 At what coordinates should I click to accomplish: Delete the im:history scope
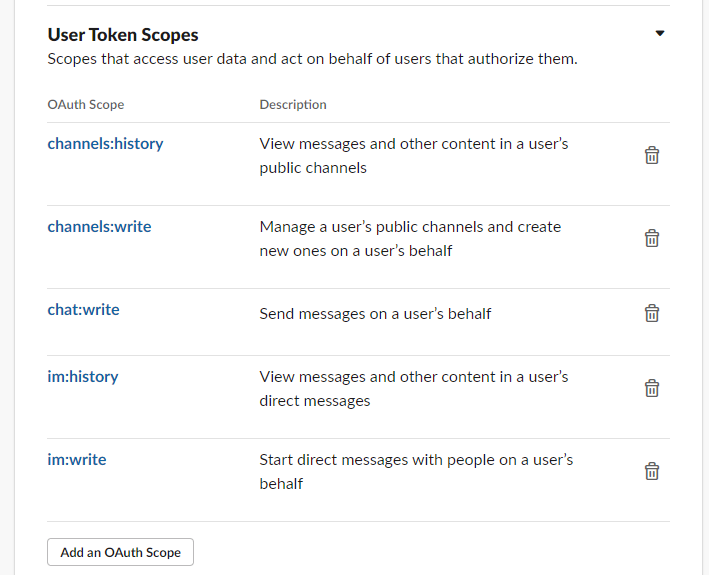click(x=651, y=388)
